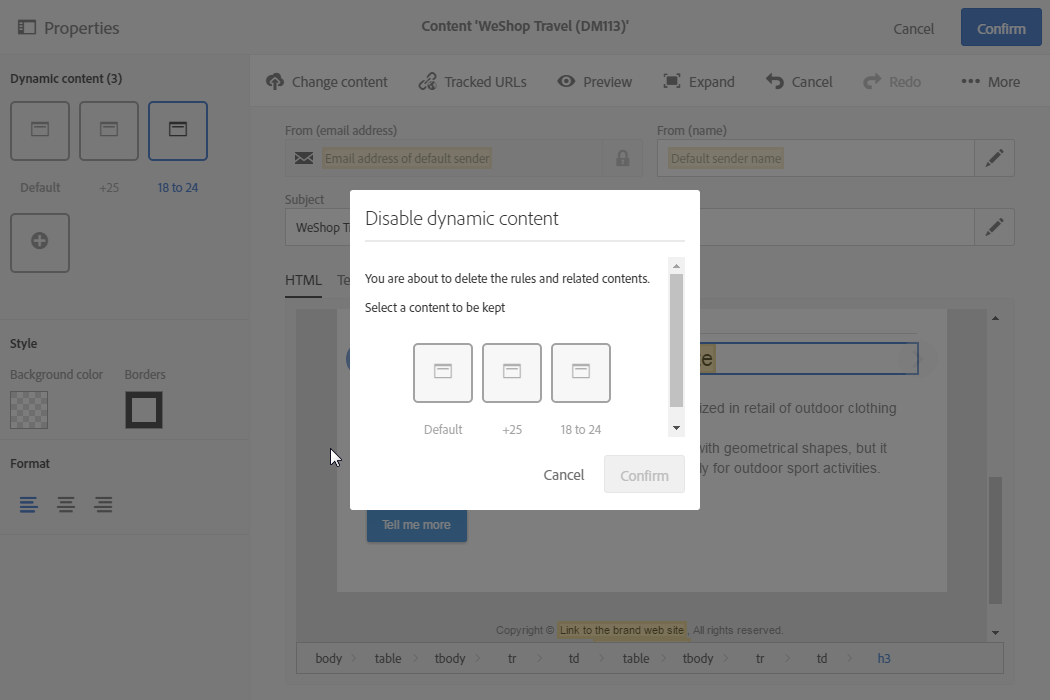Confirm the content at top right
Image resolution: width=1050 pixels, height=700 pixels.
pos(1001,28)
